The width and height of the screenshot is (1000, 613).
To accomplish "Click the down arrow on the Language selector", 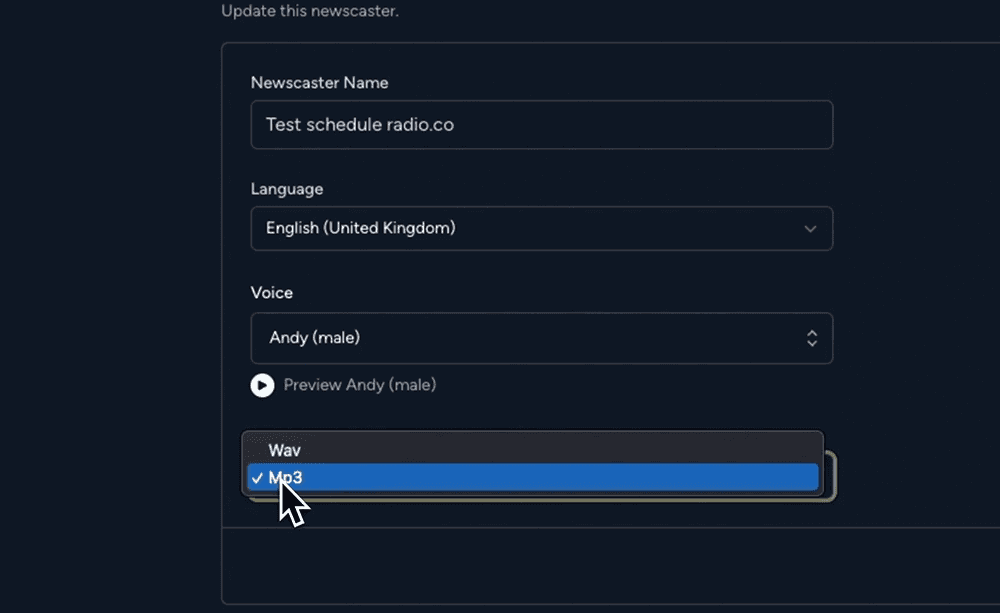I will click(x=811, y=228).
